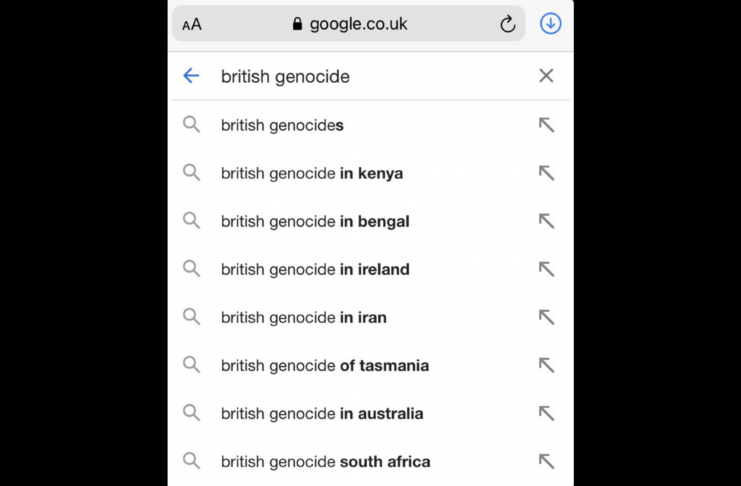Image resolution: width=741 pixels, height=486 pixels.
Task: Tap the Safari reader text size AA icon
Action: [x=192, y=25]
